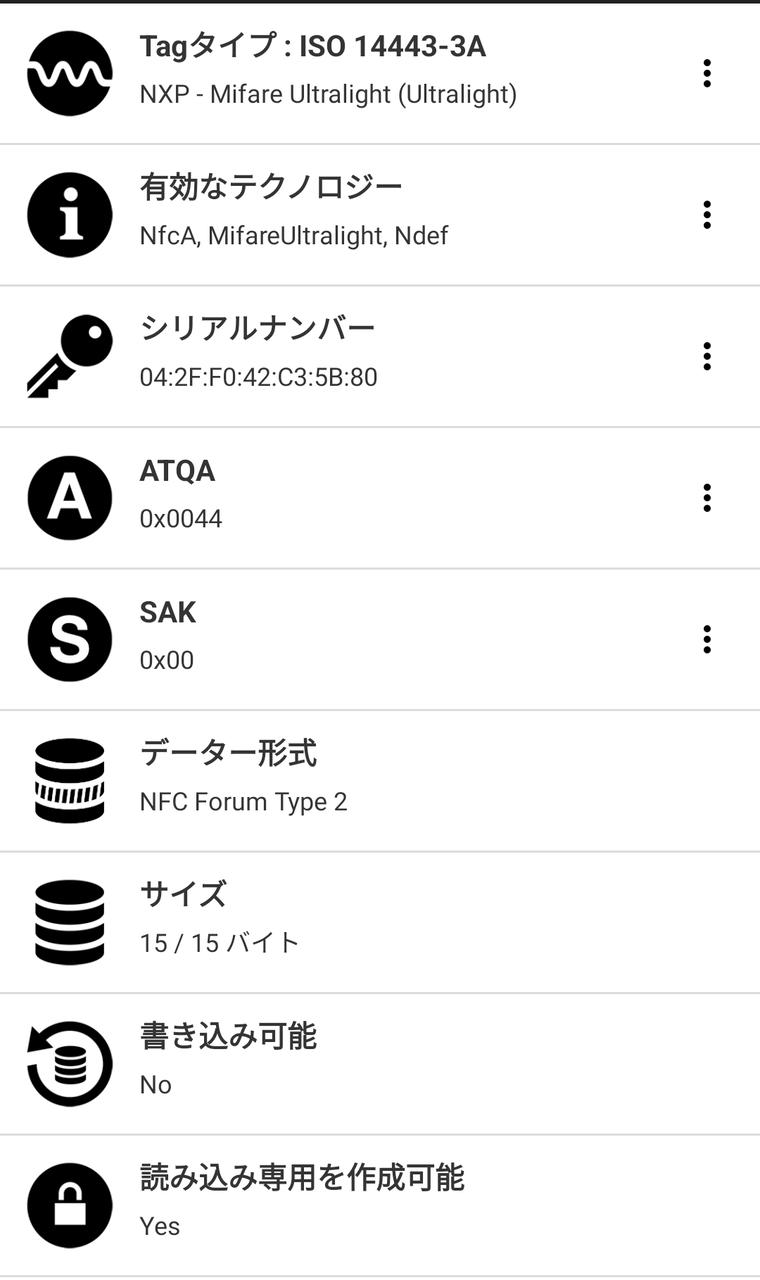760x1280 pixels.
Task: Tap the NXP - Mifare Ultralight text
Action: [x=328, y=95]
